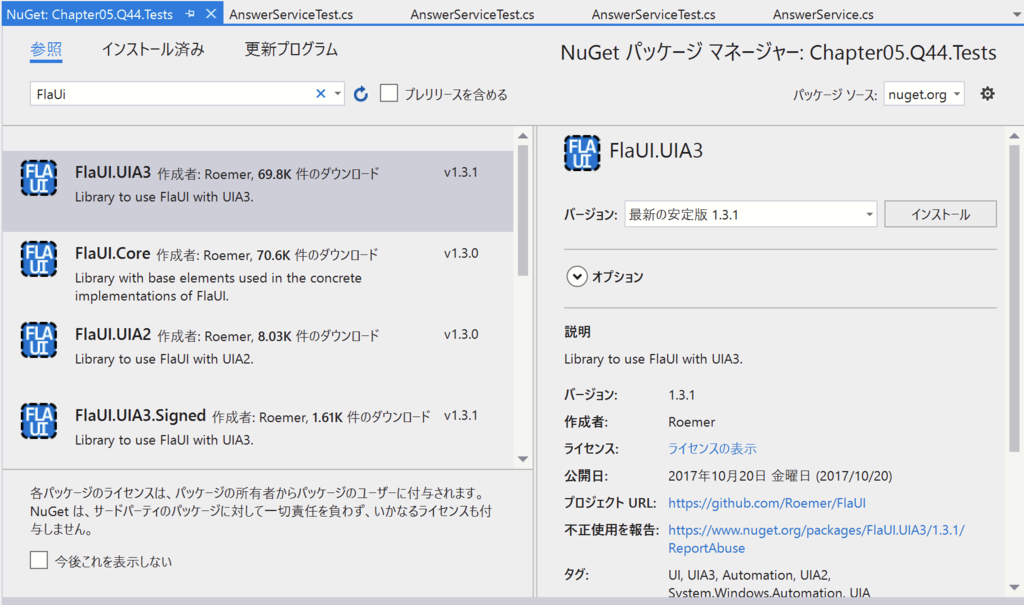Click details pane scroll down arrow

coord(1014,587)
